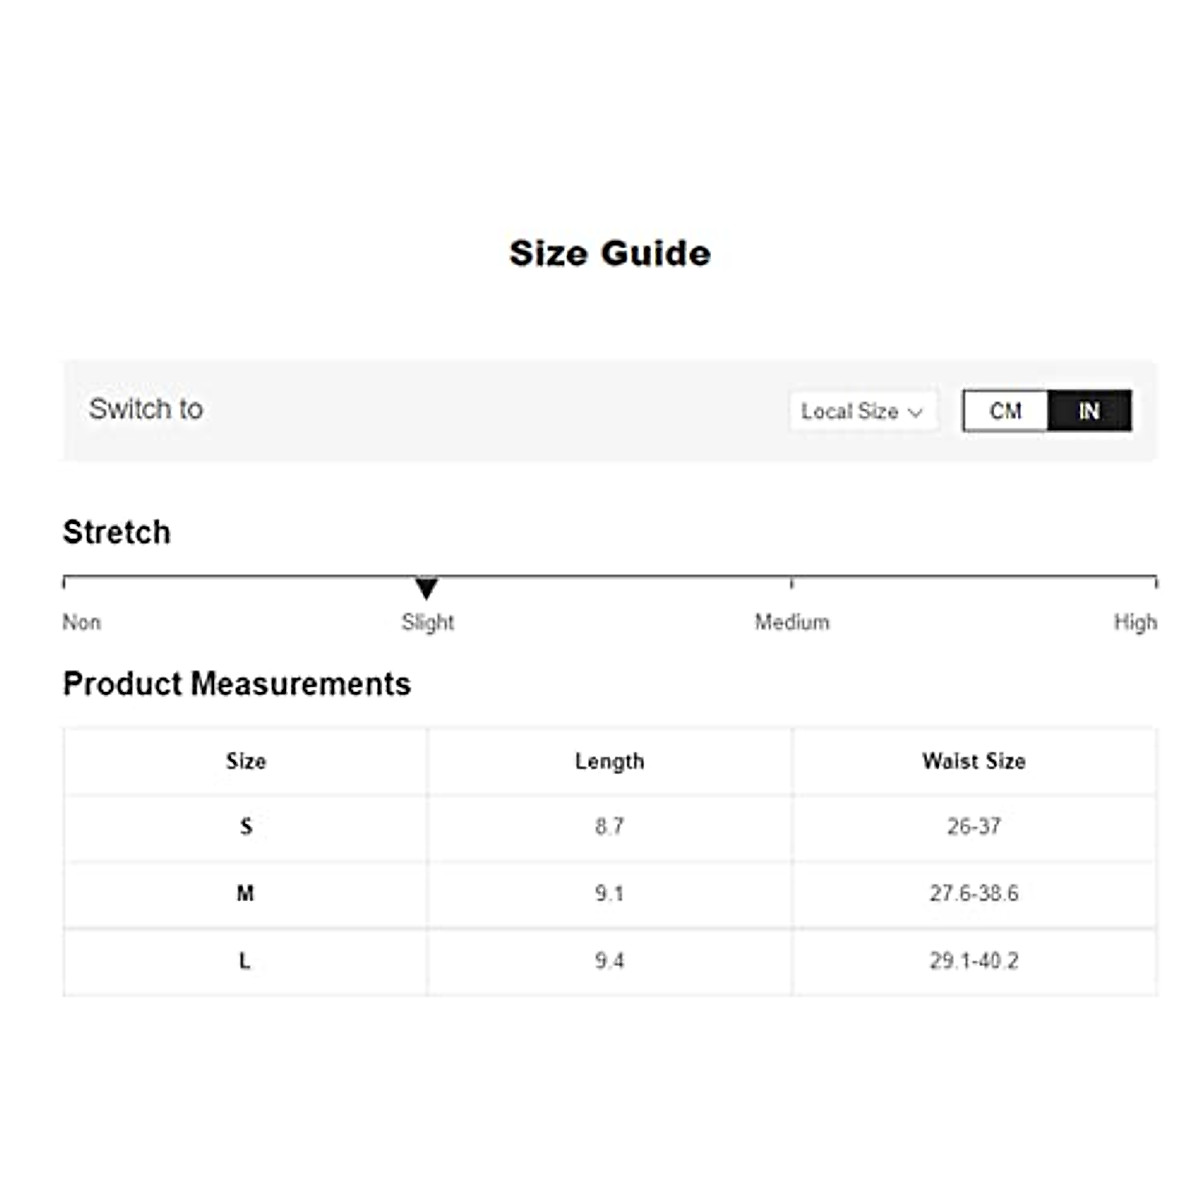Click the 8.7 length value
1200x1200 pixels.
[x=609, y=827]
